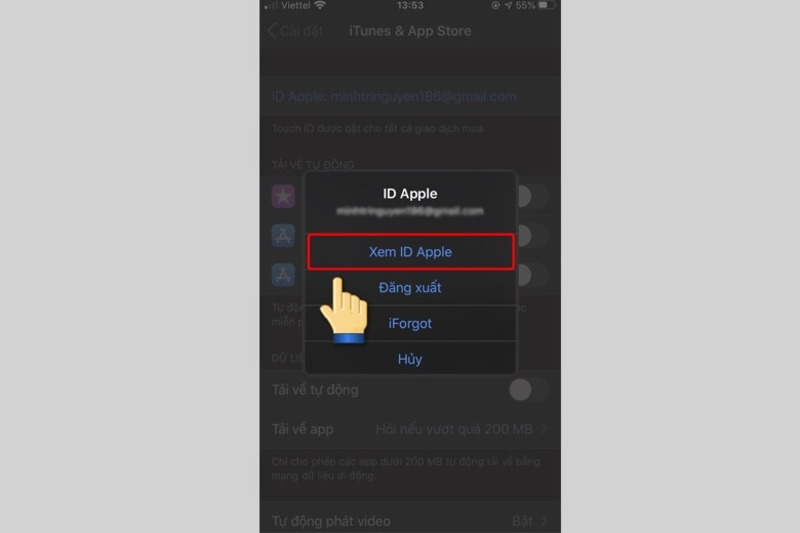Image resolution: width=800 pixels, height=533 pixels.
Task: Go back using Cài đặt arrow
Action: 295,31
